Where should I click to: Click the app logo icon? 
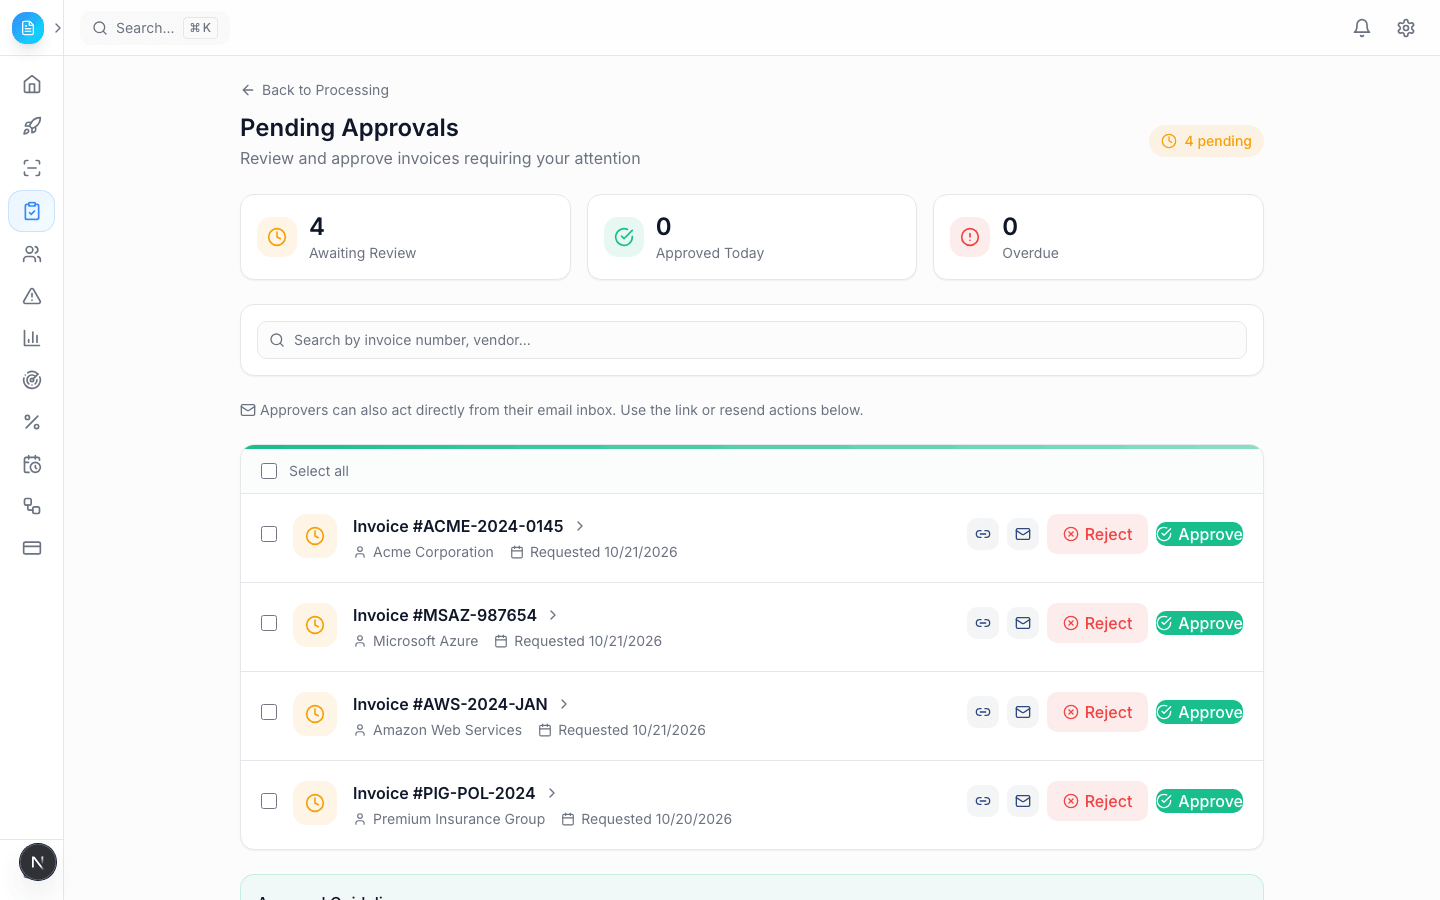pos(28,28)
